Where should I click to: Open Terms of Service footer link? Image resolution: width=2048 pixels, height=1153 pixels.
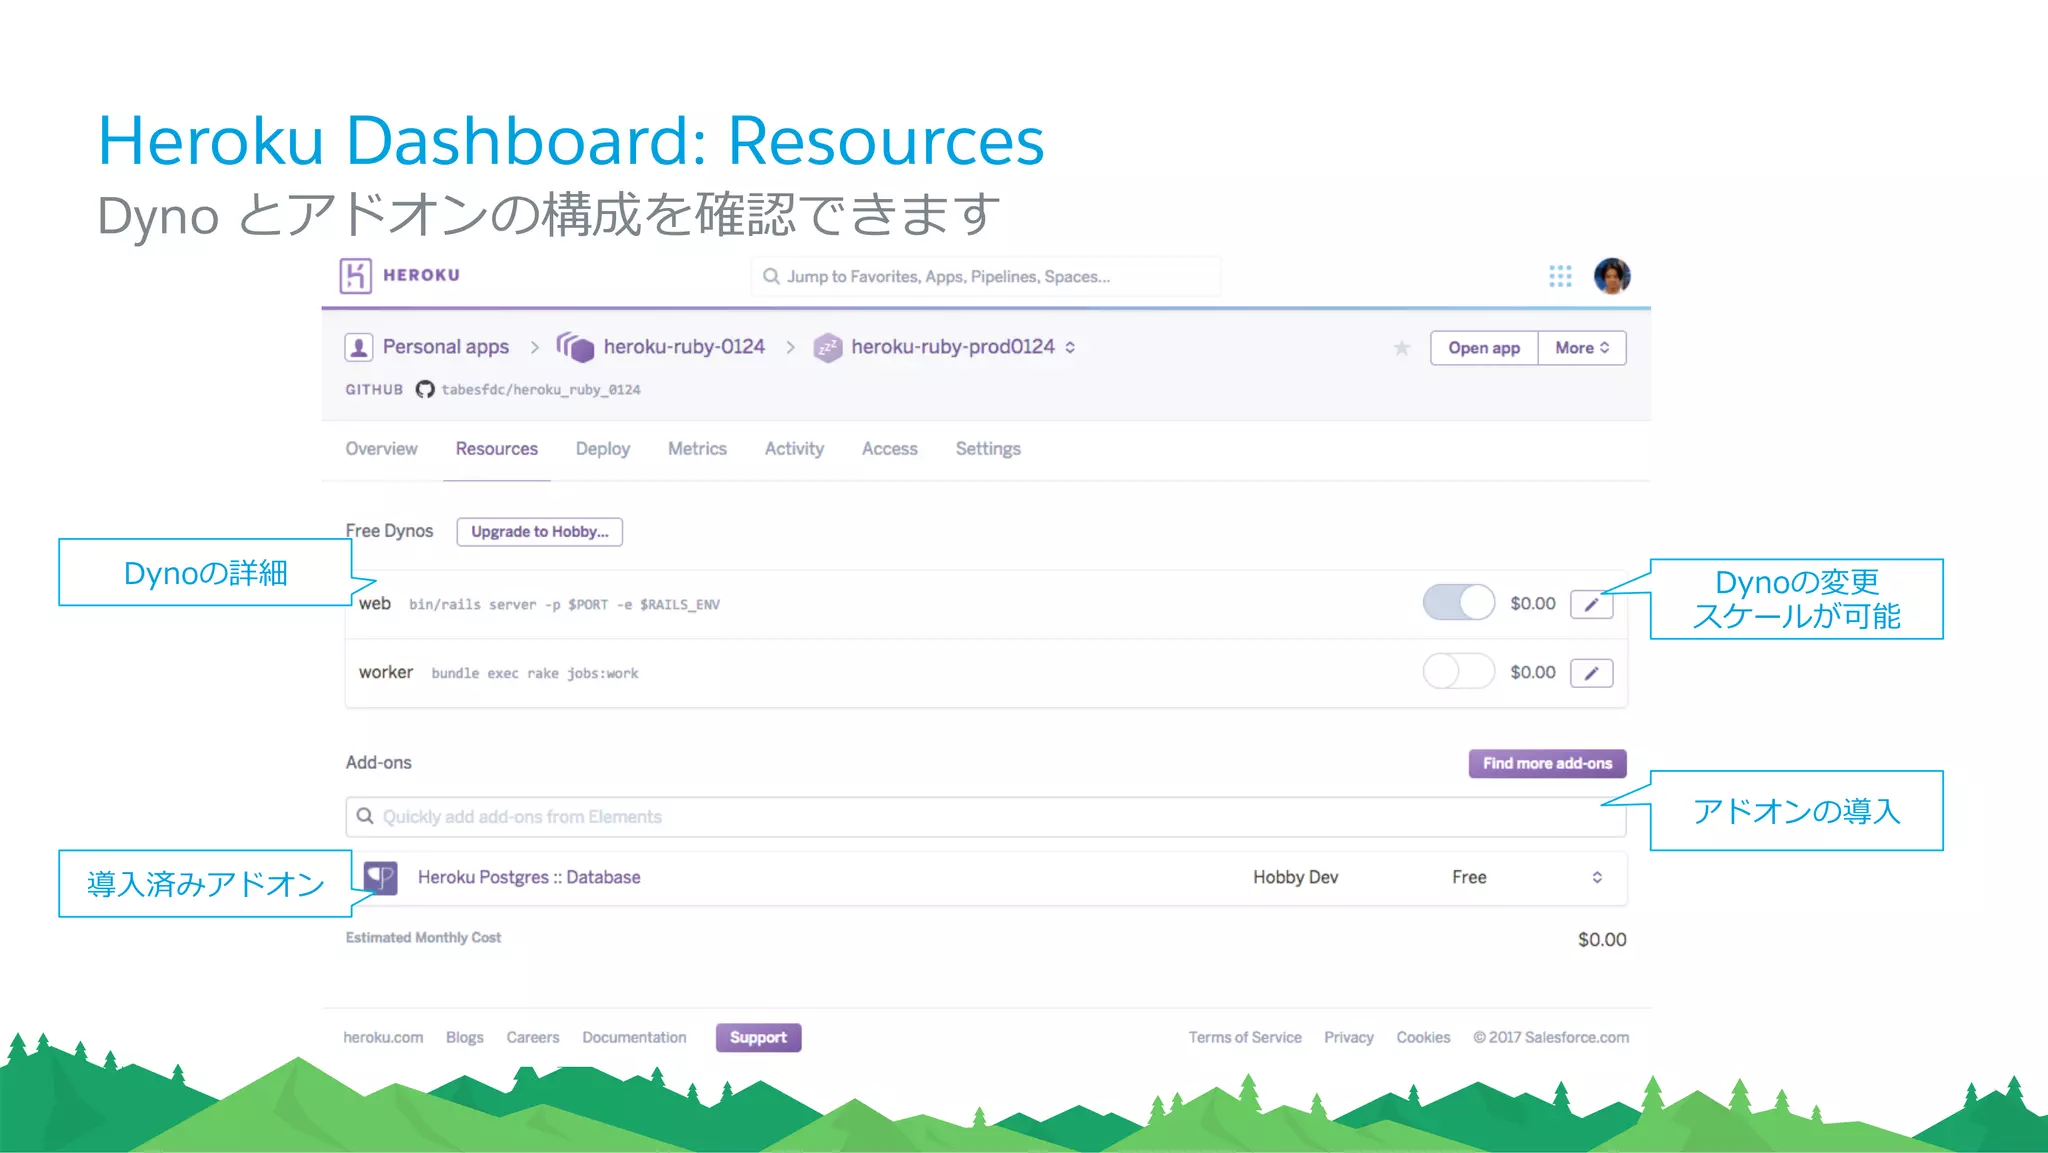click(x=1245, y=1037)
